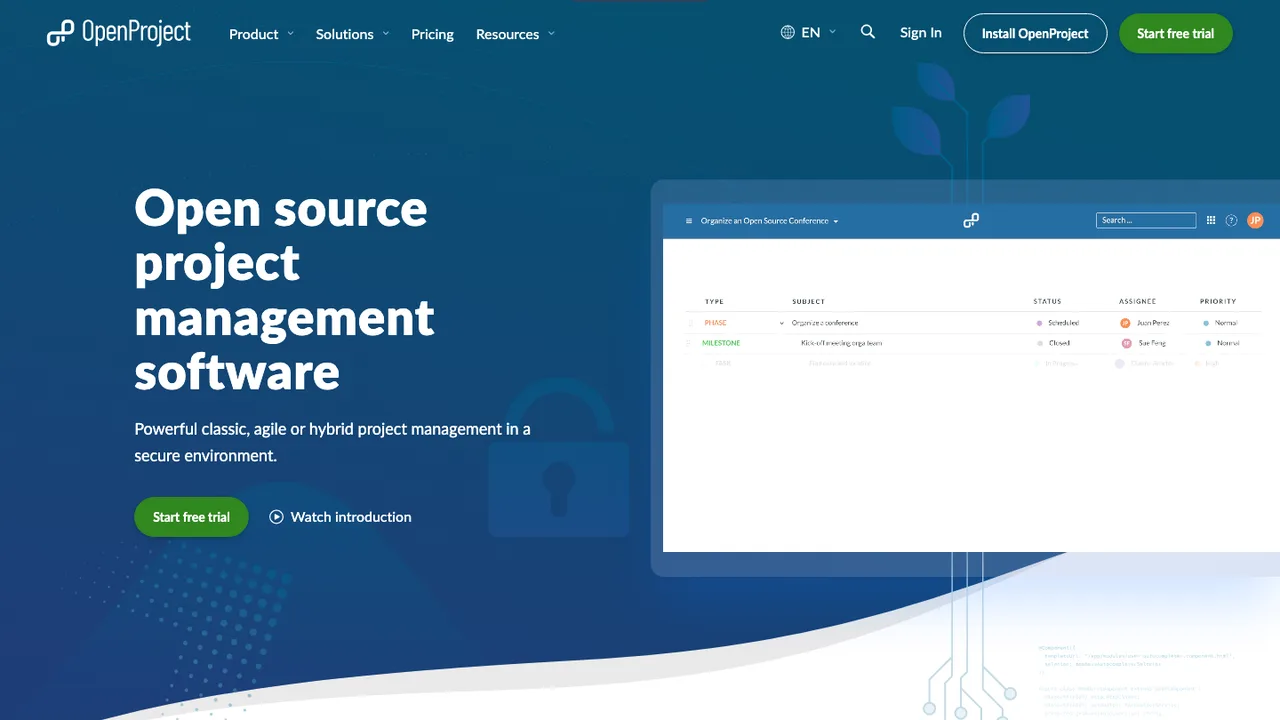Screen dimensions: 1280x720
Task: Click the ASSIGNEE column header
Action: click(x=1137, y=301)
